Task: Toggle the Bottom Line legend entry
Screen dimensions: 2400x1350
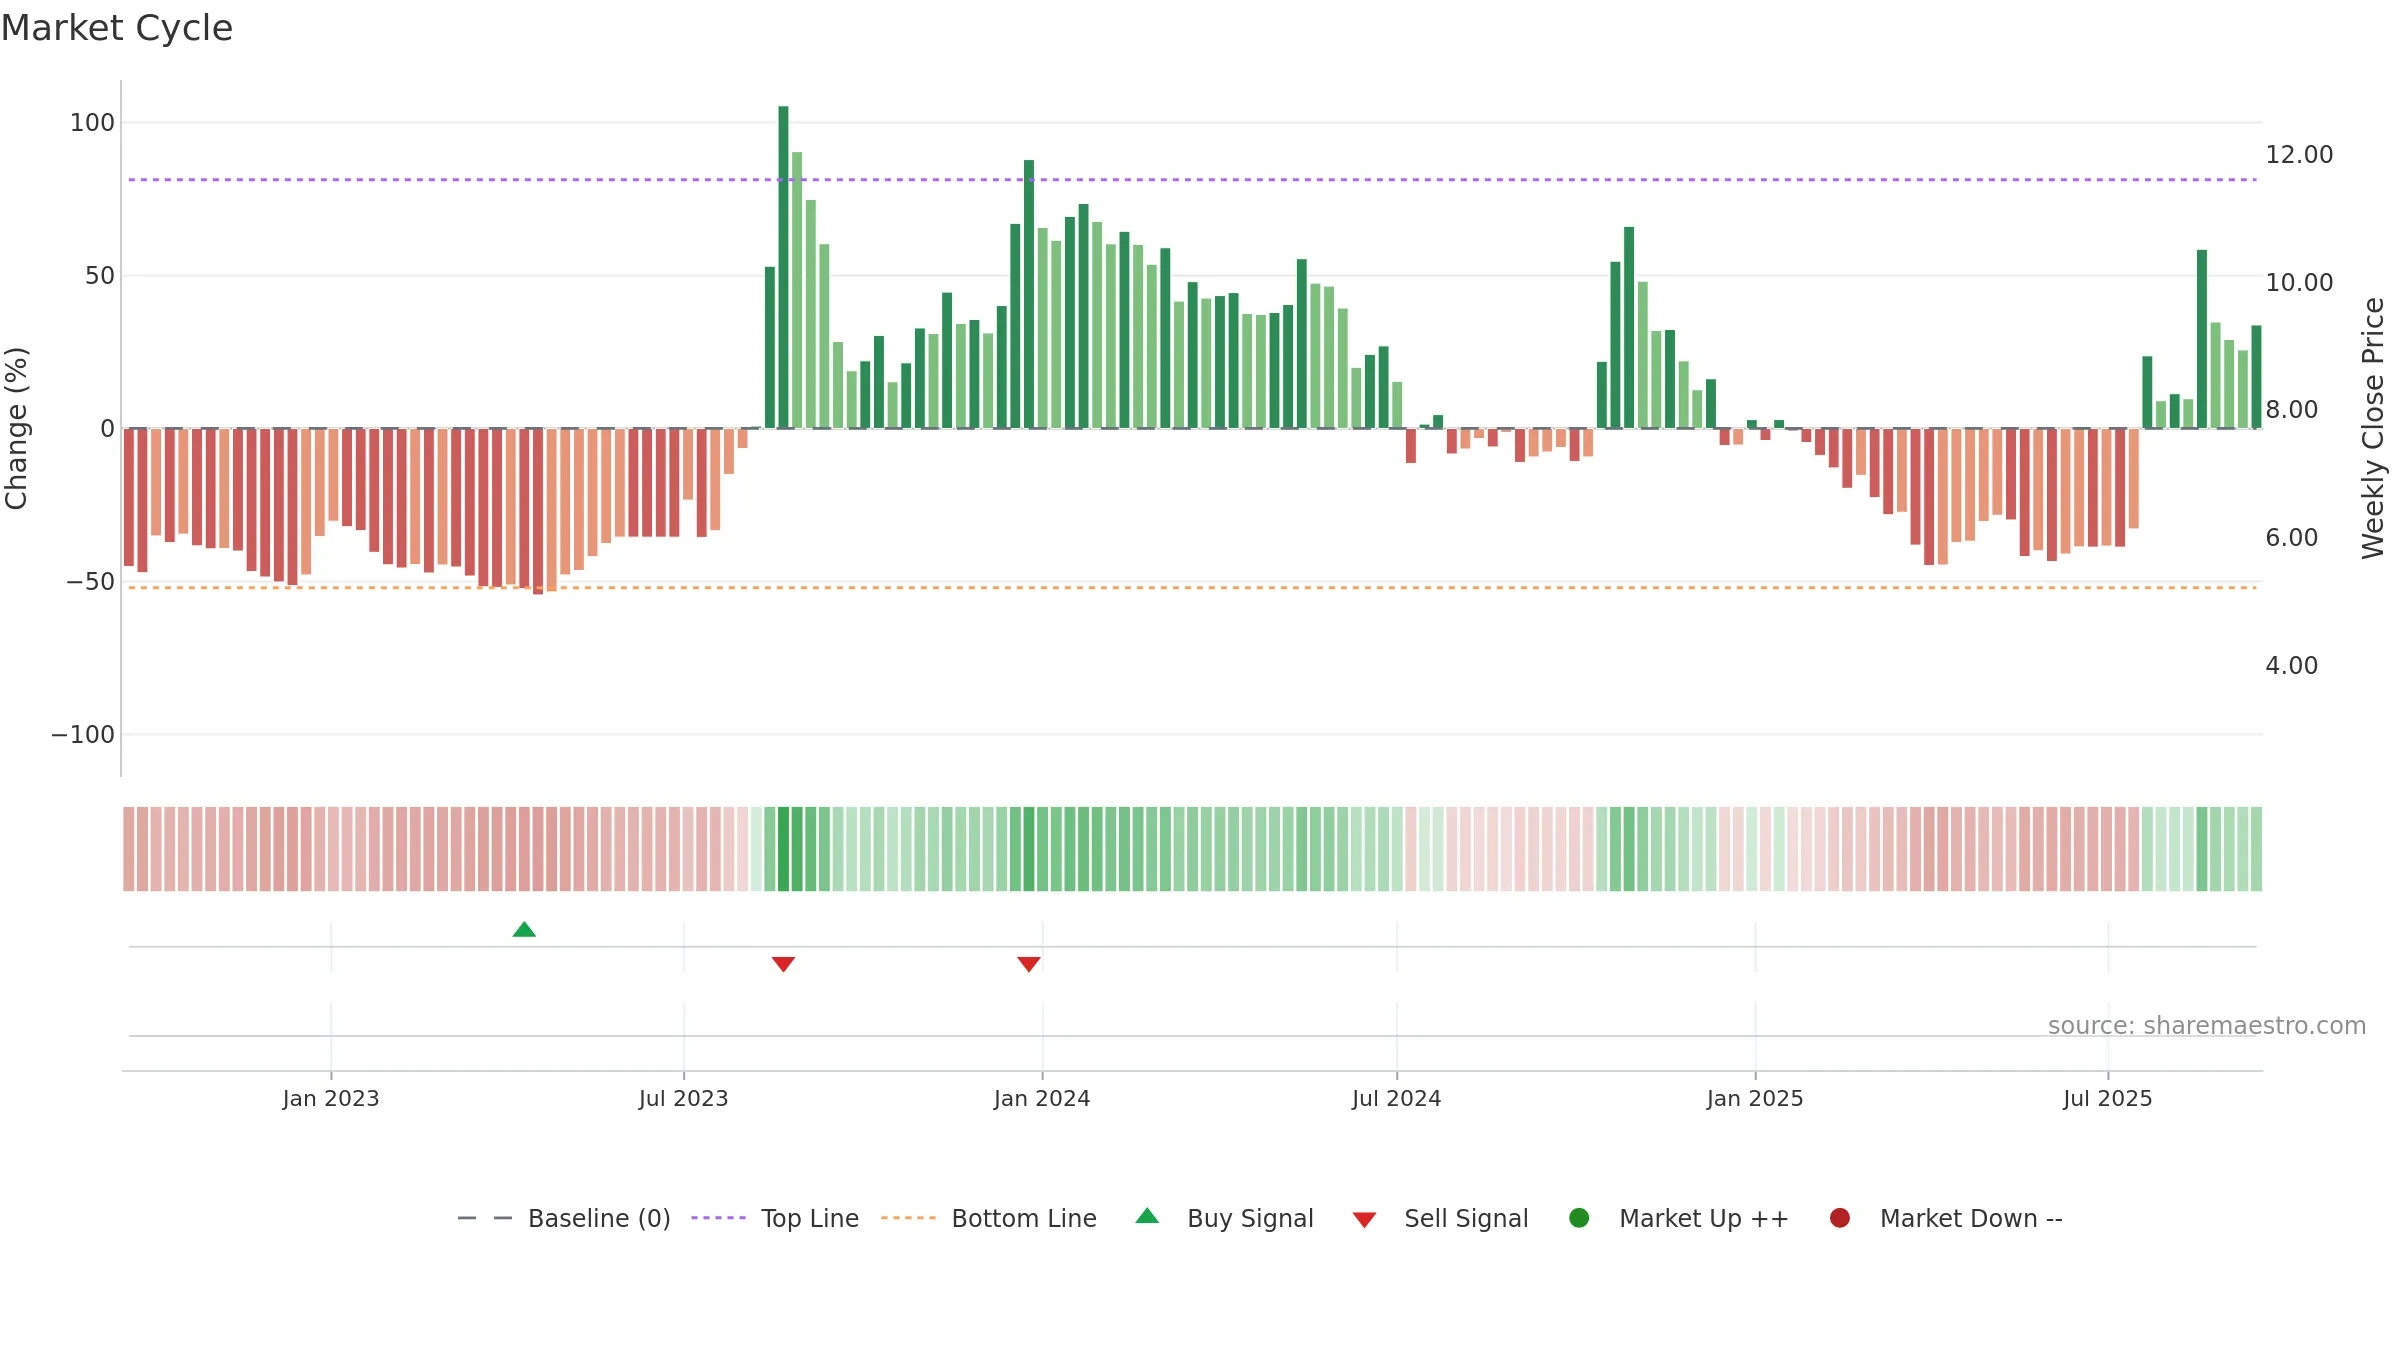Action: tap(989, 1218)
